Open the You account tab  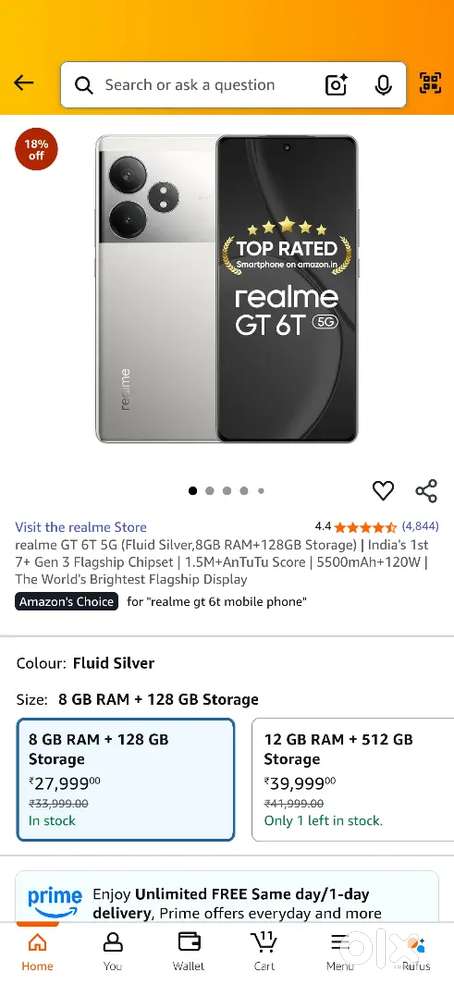[113, 951]
